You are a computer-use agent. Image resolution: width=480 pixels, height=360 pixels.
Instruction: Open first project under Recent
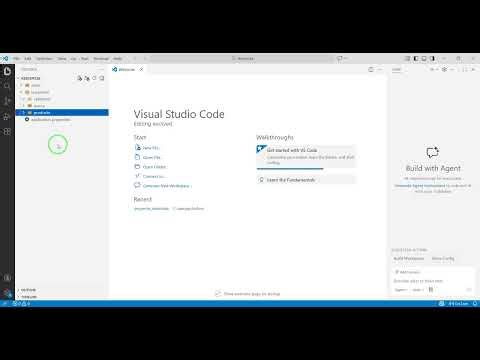tap(151, 209)
